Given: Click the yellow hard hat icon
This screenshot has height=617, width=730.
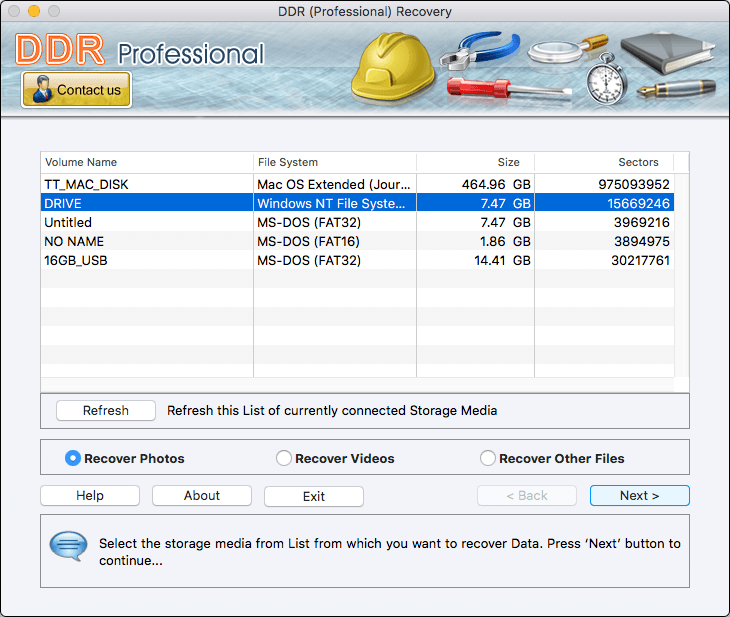Looking at the screenshot, I should (392, 67).
